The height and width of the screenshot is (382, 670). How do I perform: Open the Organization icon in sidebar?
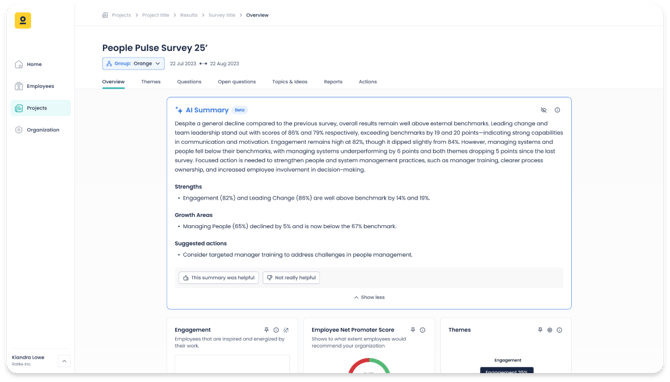(19, 130)
